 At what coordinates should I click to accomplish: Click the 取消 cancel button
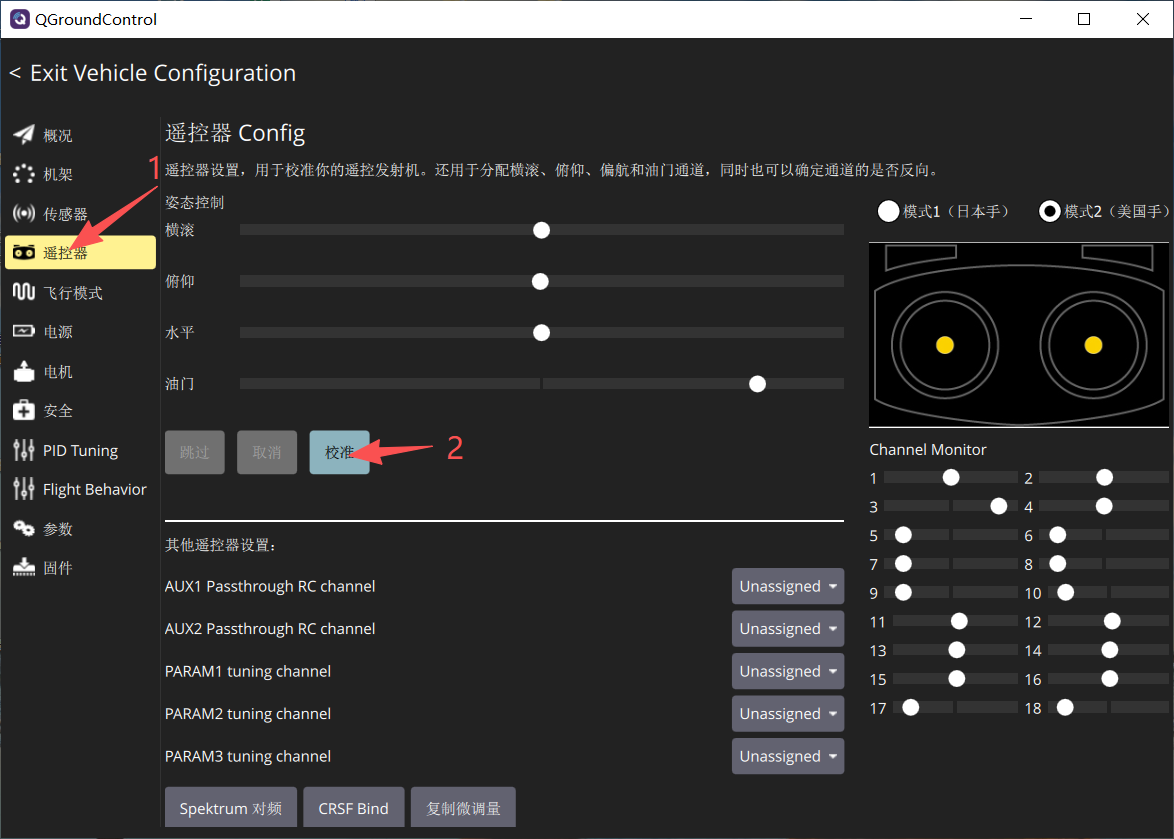(x=267, y=452)
